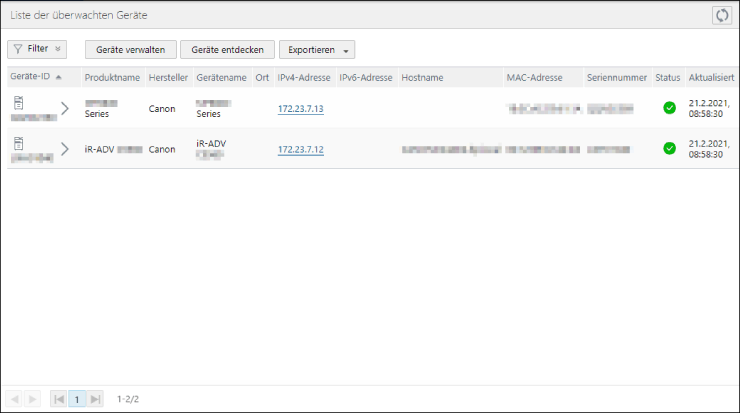Open the Exportieren dropdown menu
Screen dimensions: 740x413
click(x=316, y=50)
